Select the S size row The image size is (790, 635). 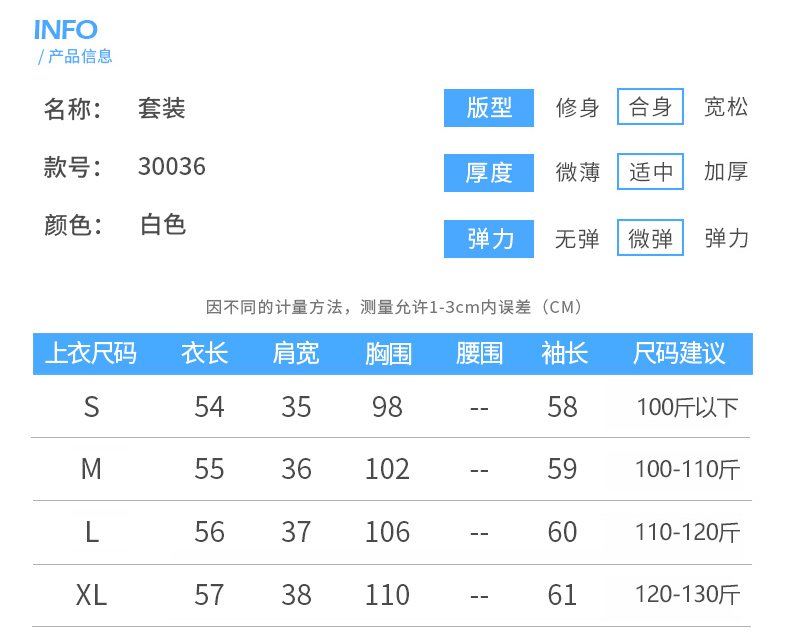pos(91,407)
